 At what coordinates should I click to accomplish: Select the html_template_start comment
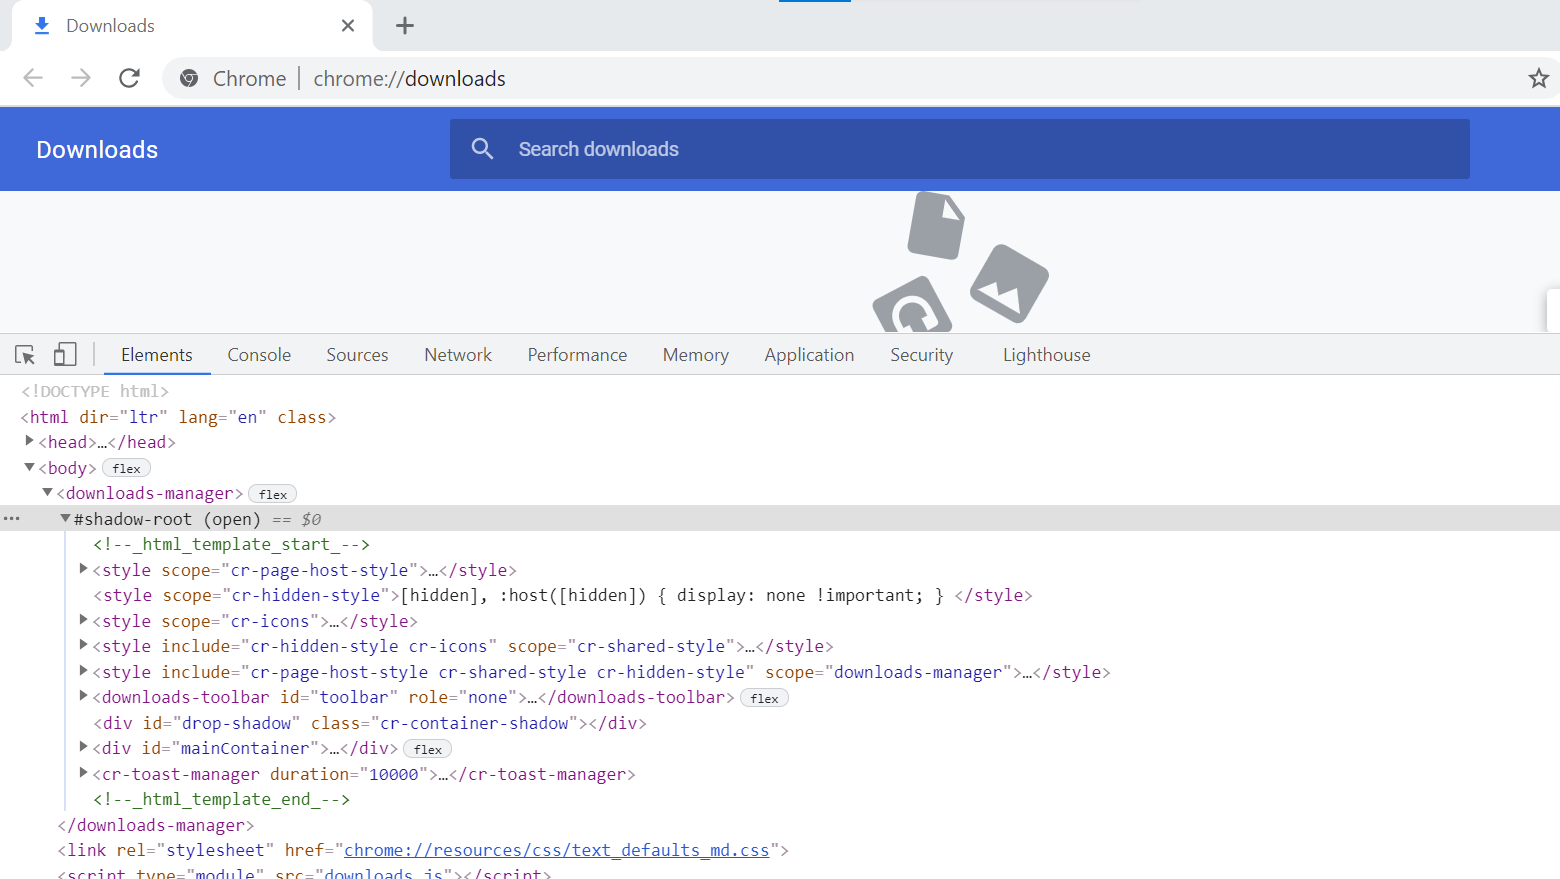coord(232,544)
